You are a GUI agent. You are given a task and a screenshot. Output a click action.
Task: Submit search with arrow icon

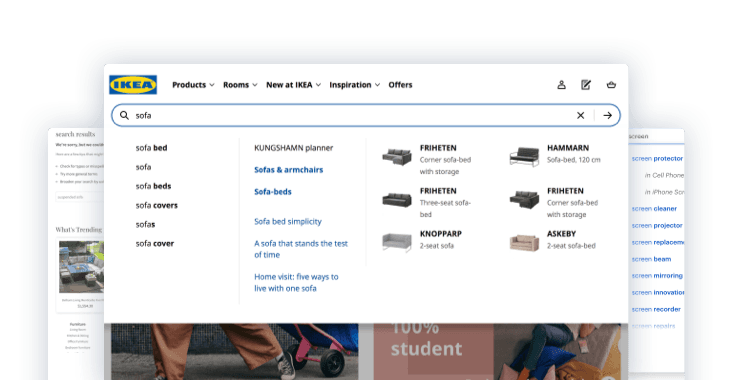tap(607, 115)
